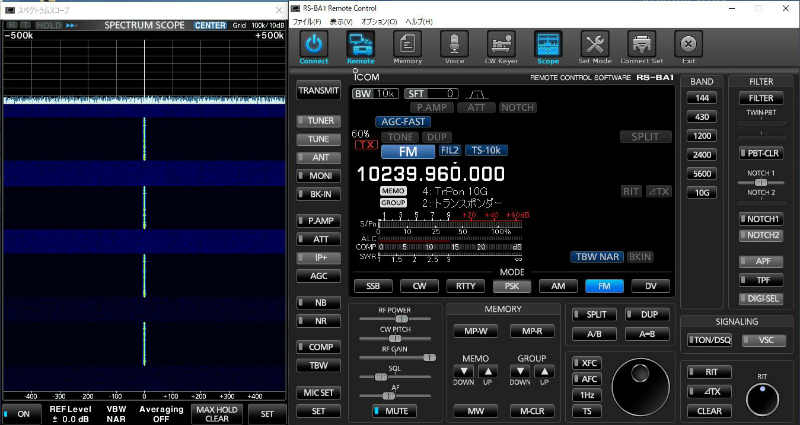This screenshot has width=800, height=425.
Task: Open the Remote toolbar icon
Action: coord(361,44)
